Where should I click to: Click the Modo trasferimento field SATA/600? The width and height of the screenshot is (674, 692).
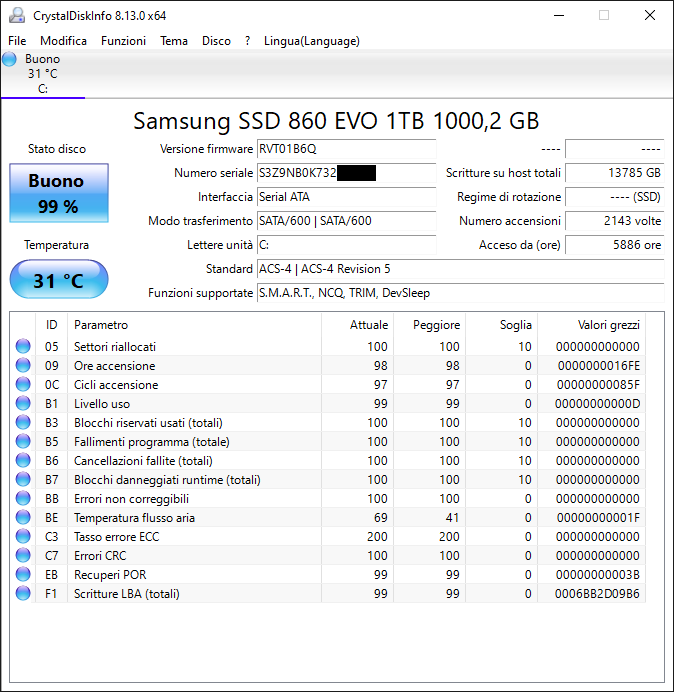[x=346, y=221]
